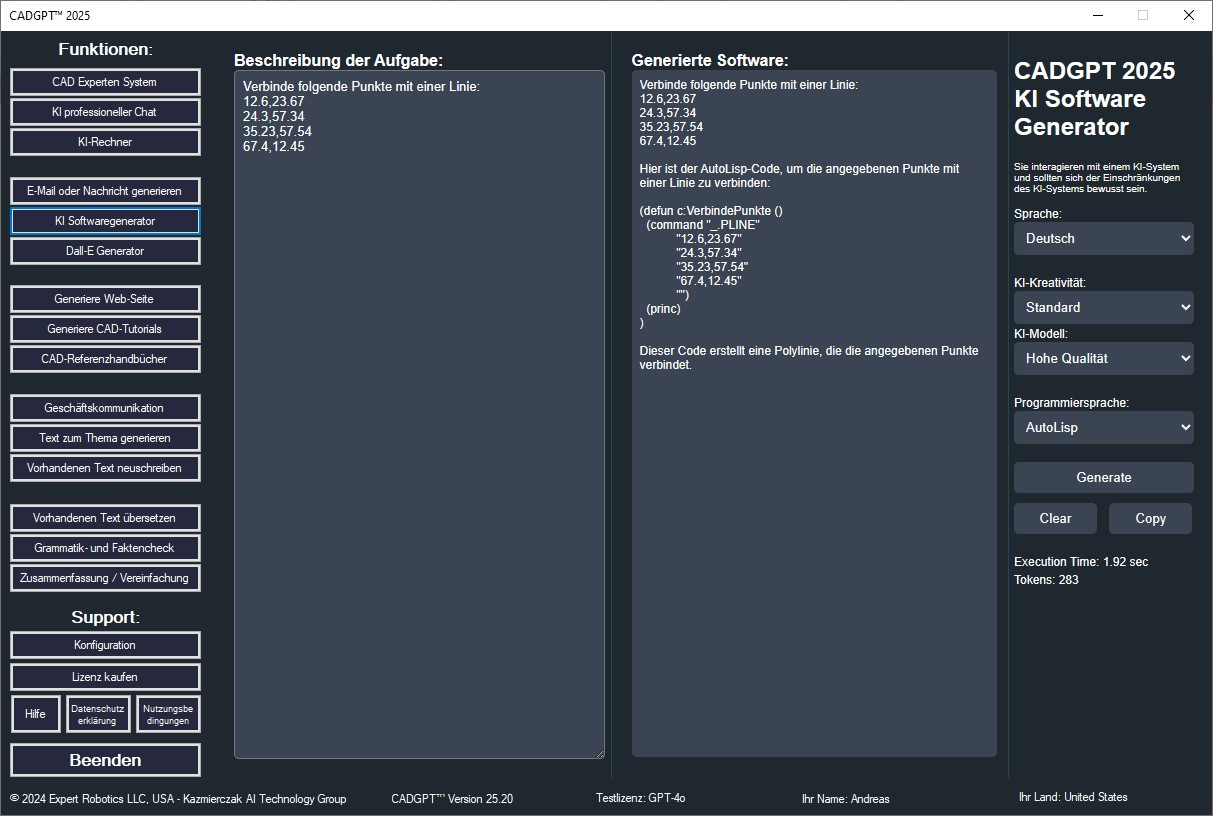Maximize the CADGPT window
The height and width of the screenshot is (816, 1213).
click(x=1143, y=15)
